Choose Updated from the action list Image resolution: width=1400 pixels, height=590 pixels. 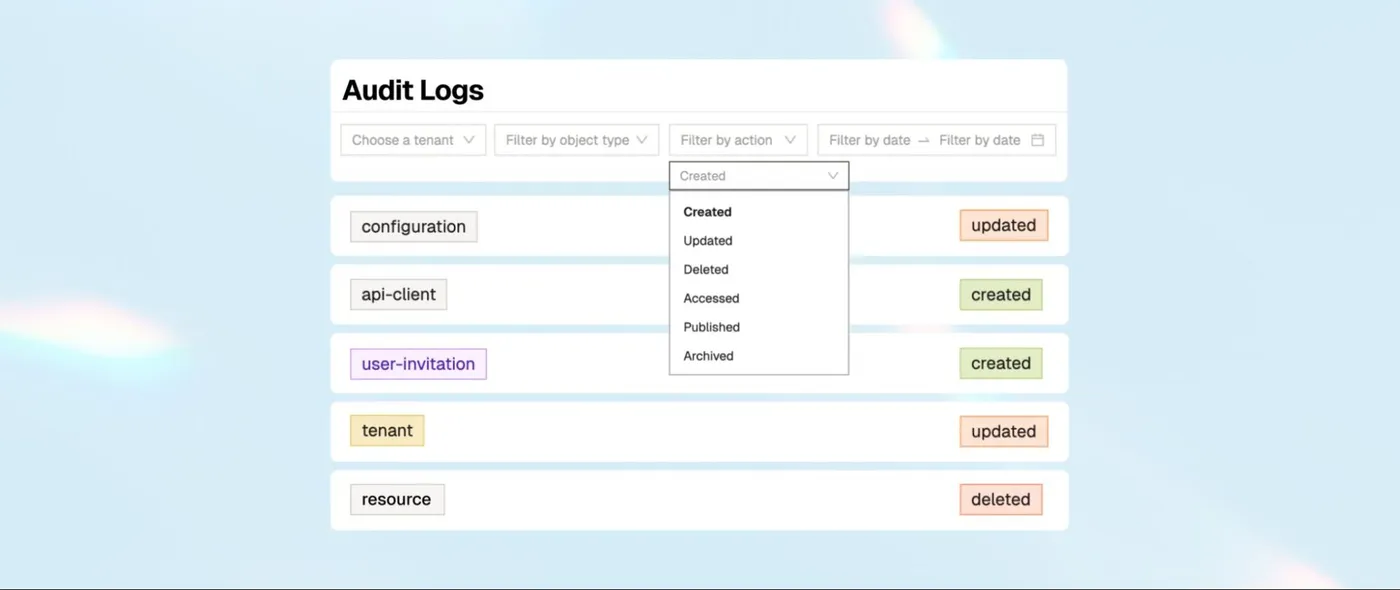(x=708, y=241)
